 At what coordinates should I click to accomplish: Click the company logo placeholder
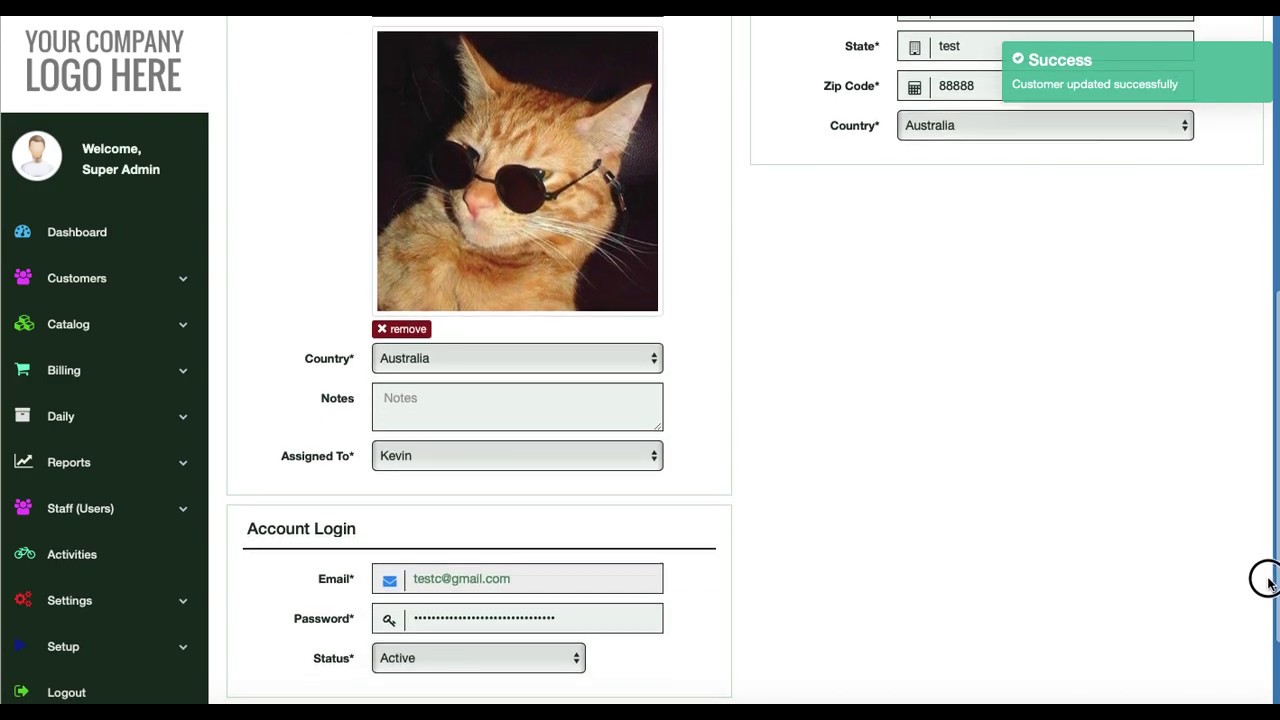[x=104, y=60]
